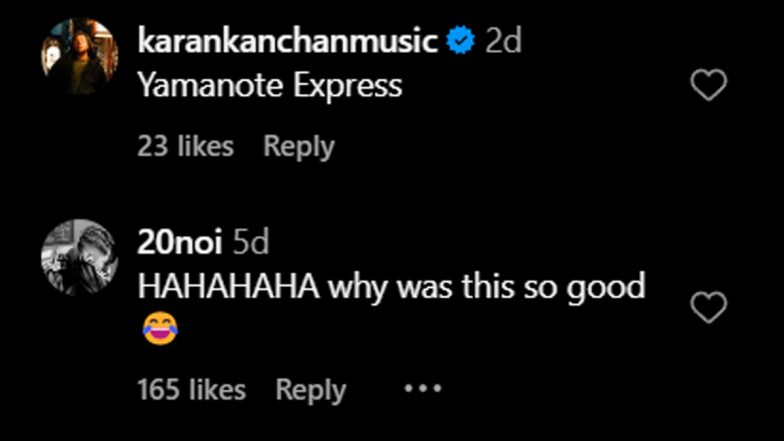This screenshot has height=441, width=784.
Task: Click the word Yamanote
Action: click(x=211, y=86)
